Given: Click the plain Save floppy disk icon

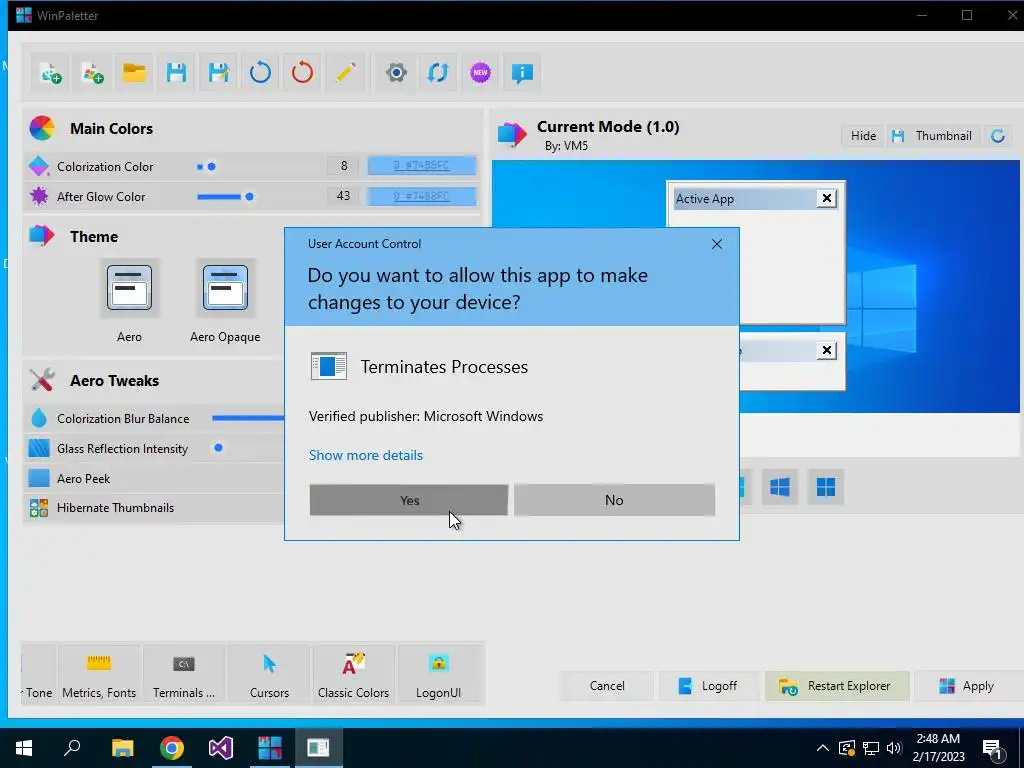Looking at the screenshot, I should pos(176,72).
